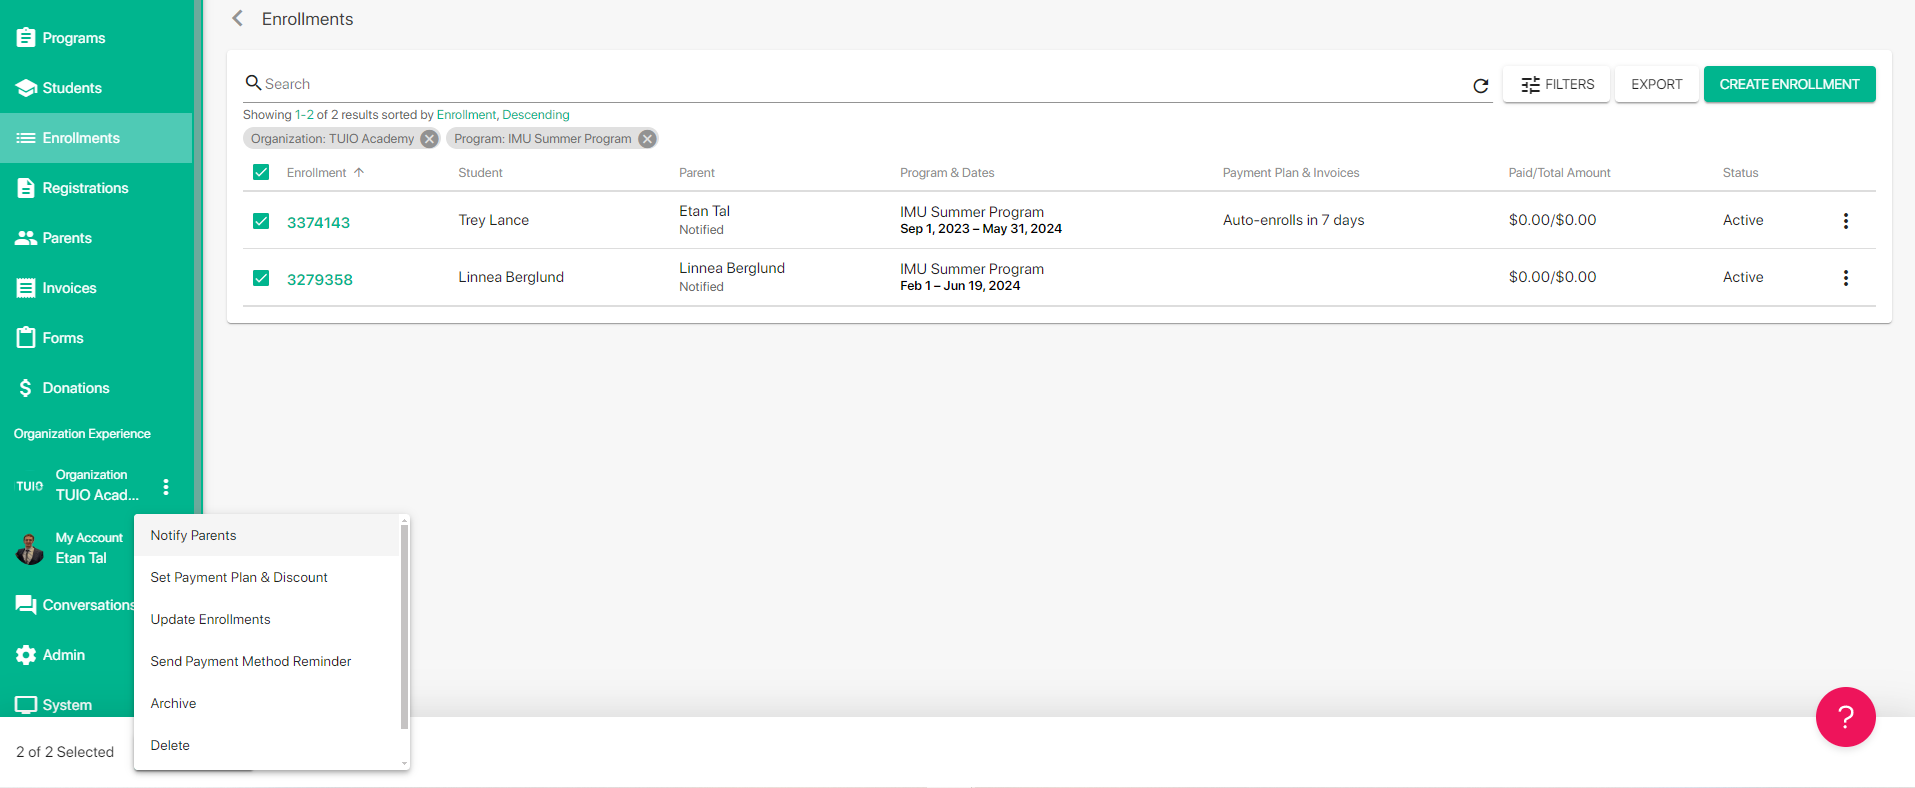Click the Status column header

tap(1740, 173)
